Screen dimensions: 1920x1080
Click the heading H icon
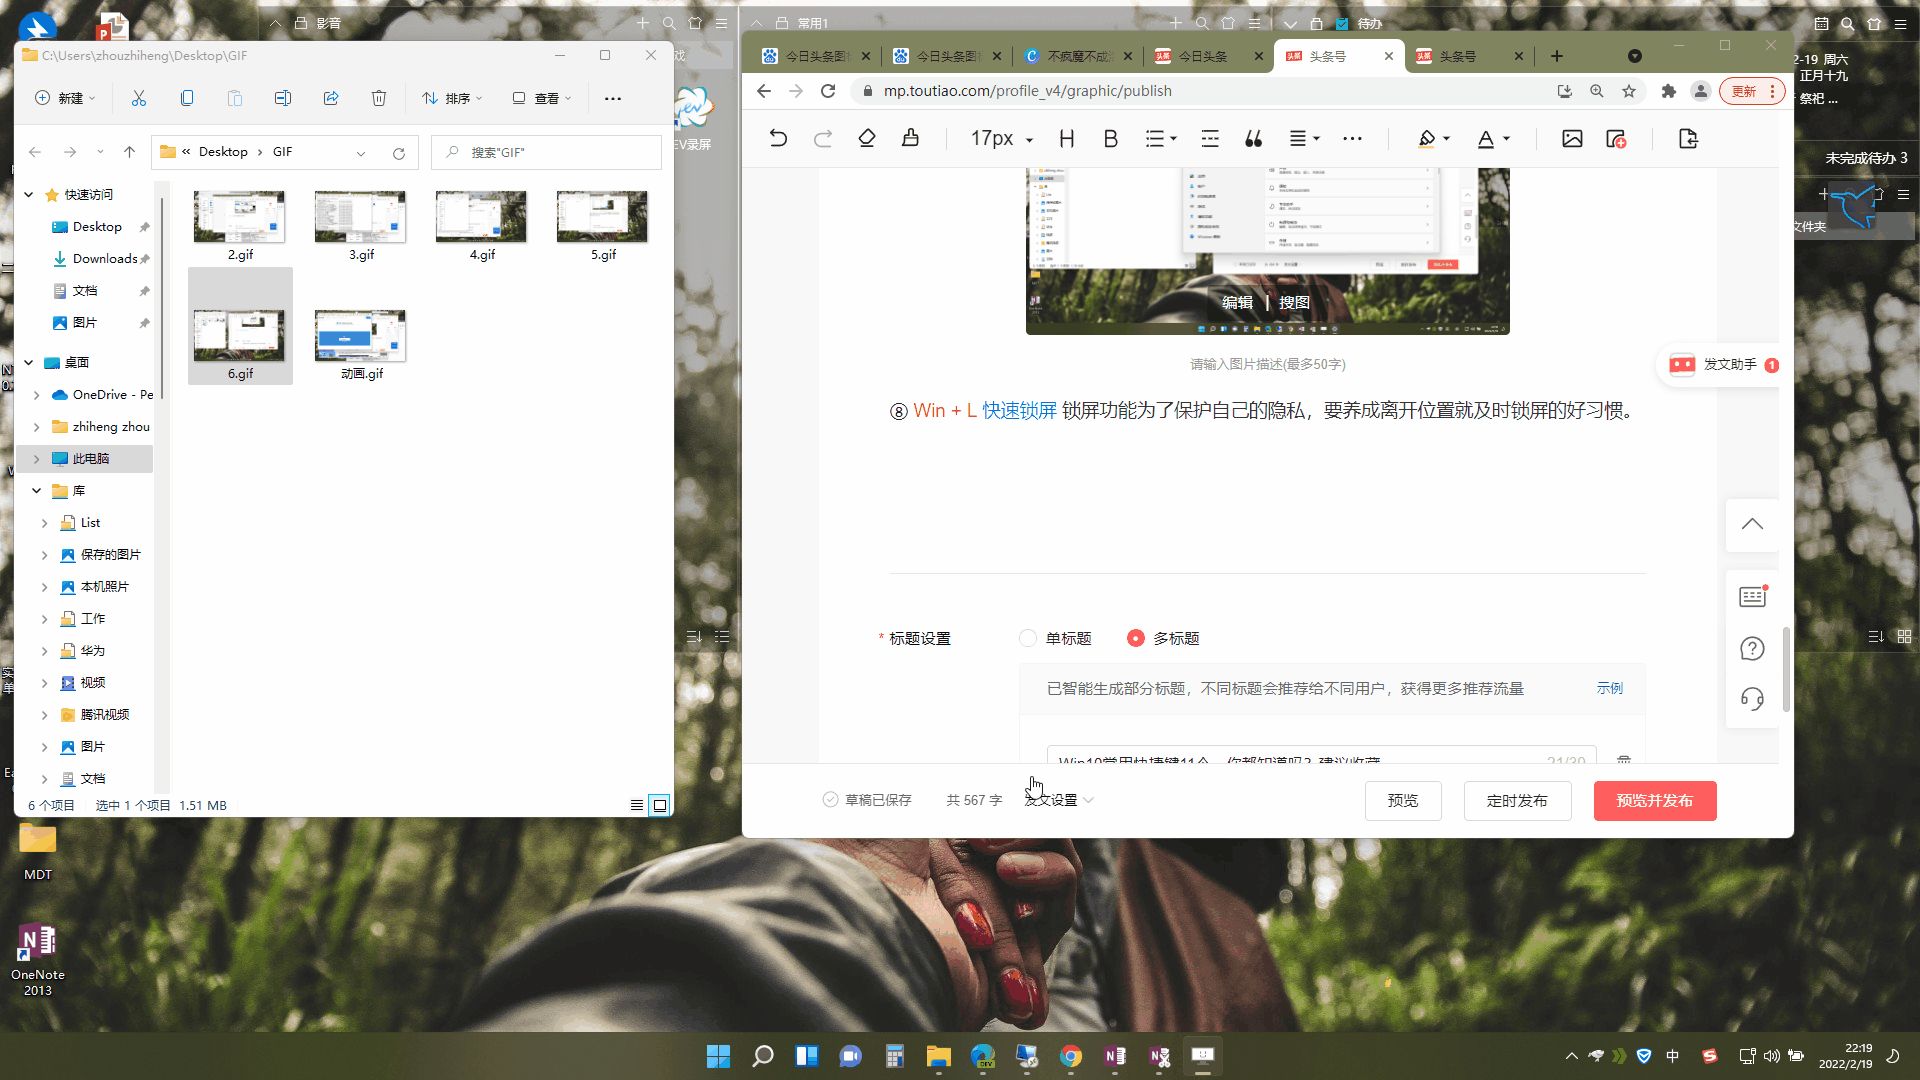point(1067,139)
